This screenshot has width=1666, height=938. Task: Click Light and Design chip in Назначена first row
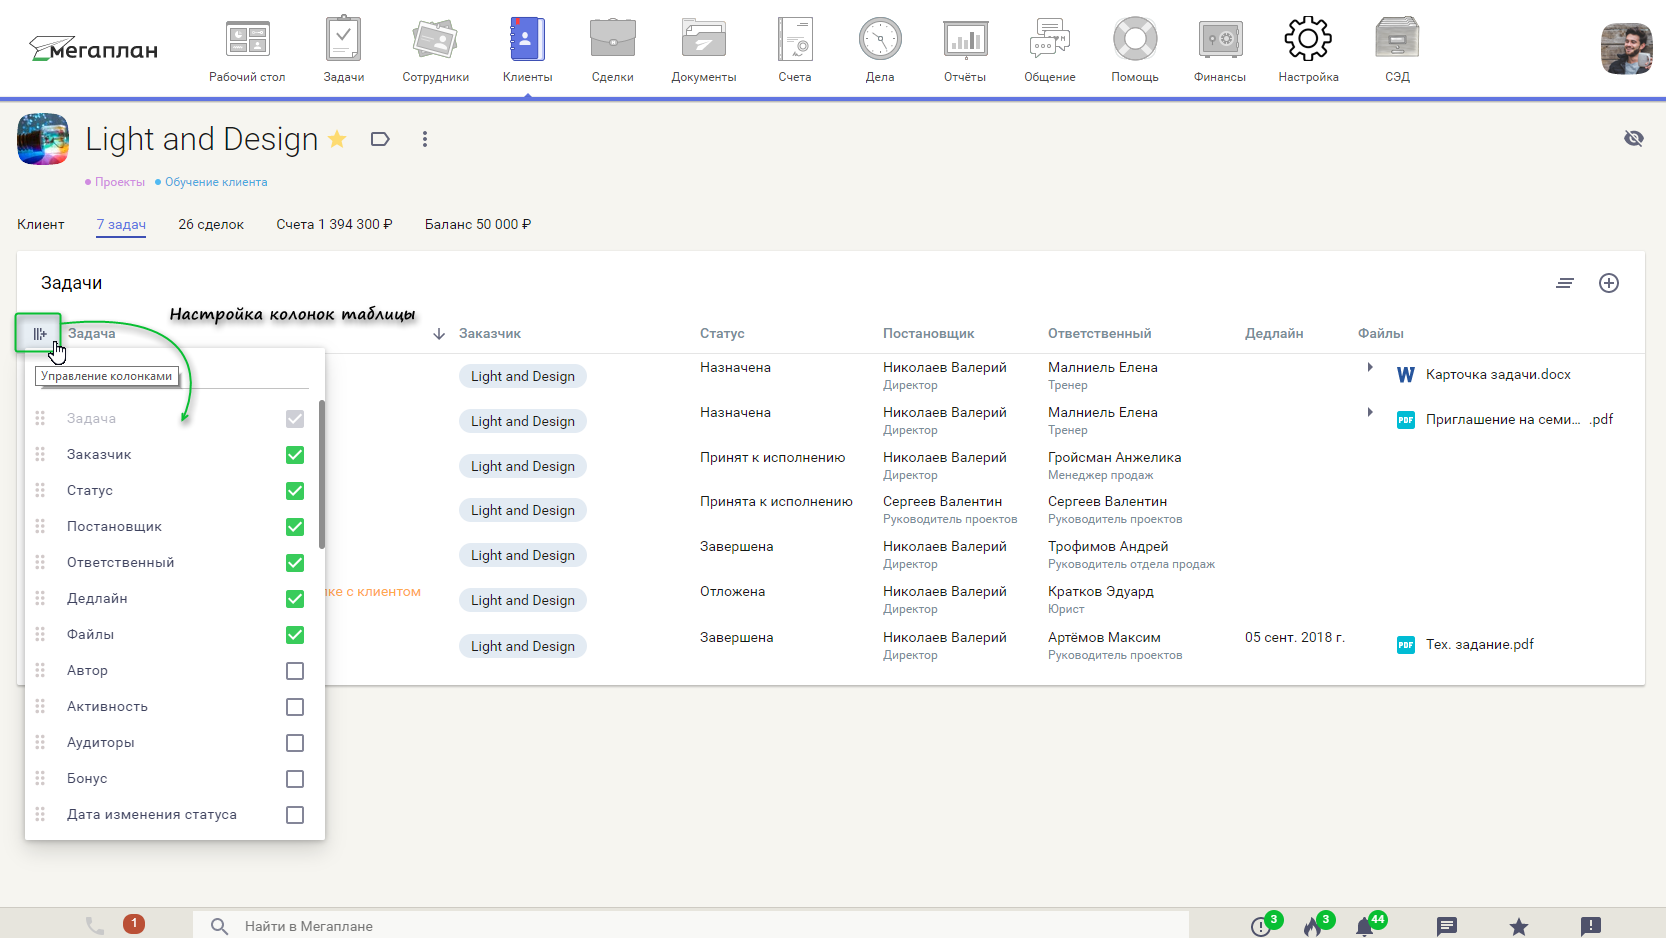(x=523, y=376)
